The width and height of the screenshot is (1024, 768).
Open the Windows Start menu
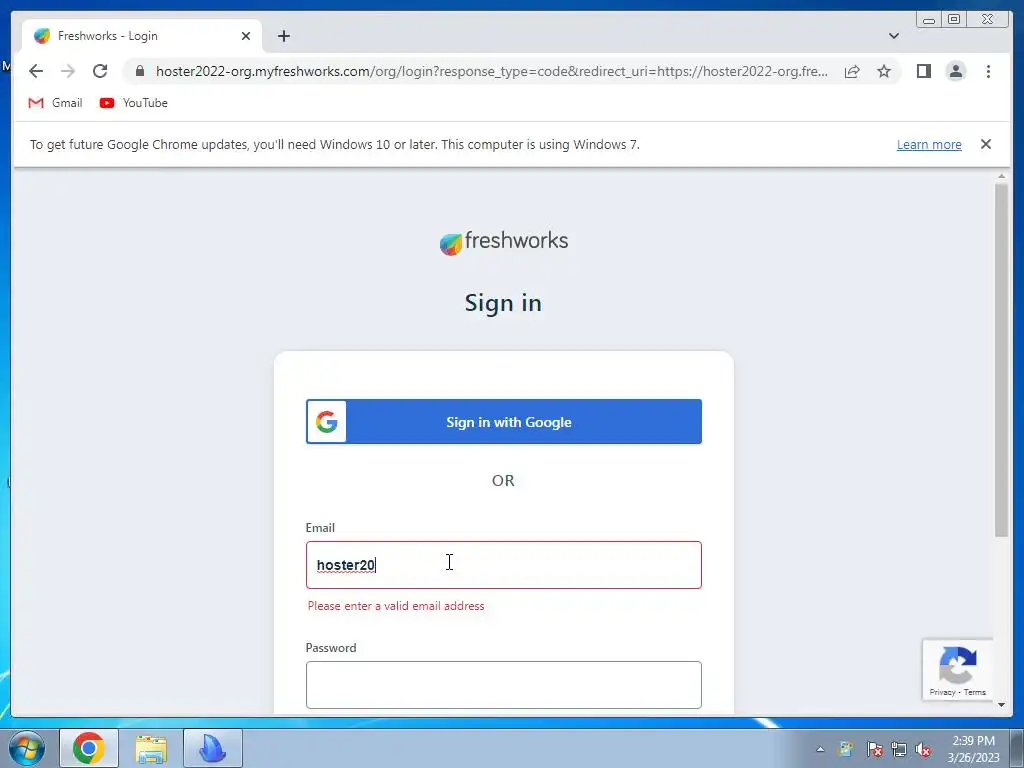point(27,748)
